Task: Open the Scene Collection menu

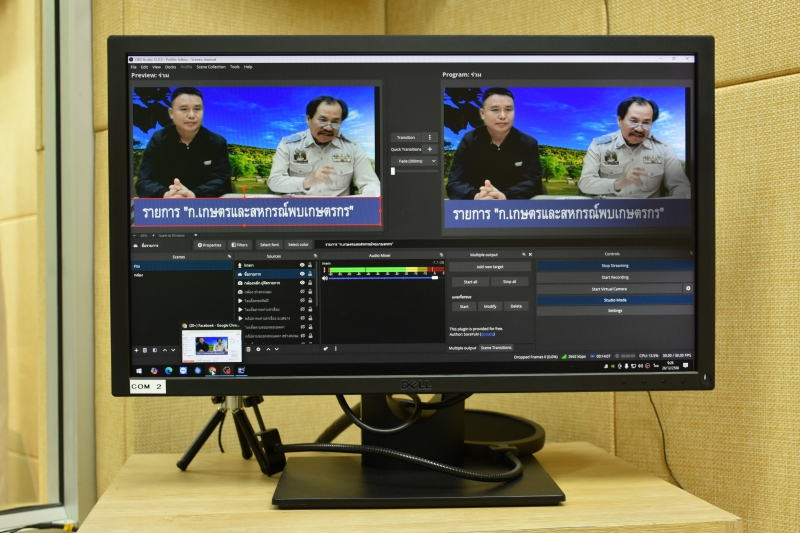Action: (x=210, y=67)
